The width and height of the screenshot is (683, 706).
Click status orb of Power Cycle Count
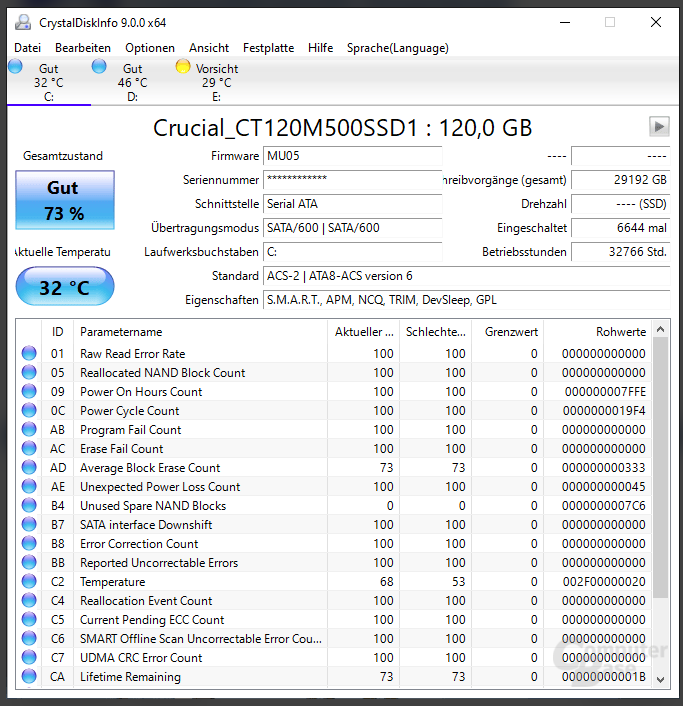29,410
